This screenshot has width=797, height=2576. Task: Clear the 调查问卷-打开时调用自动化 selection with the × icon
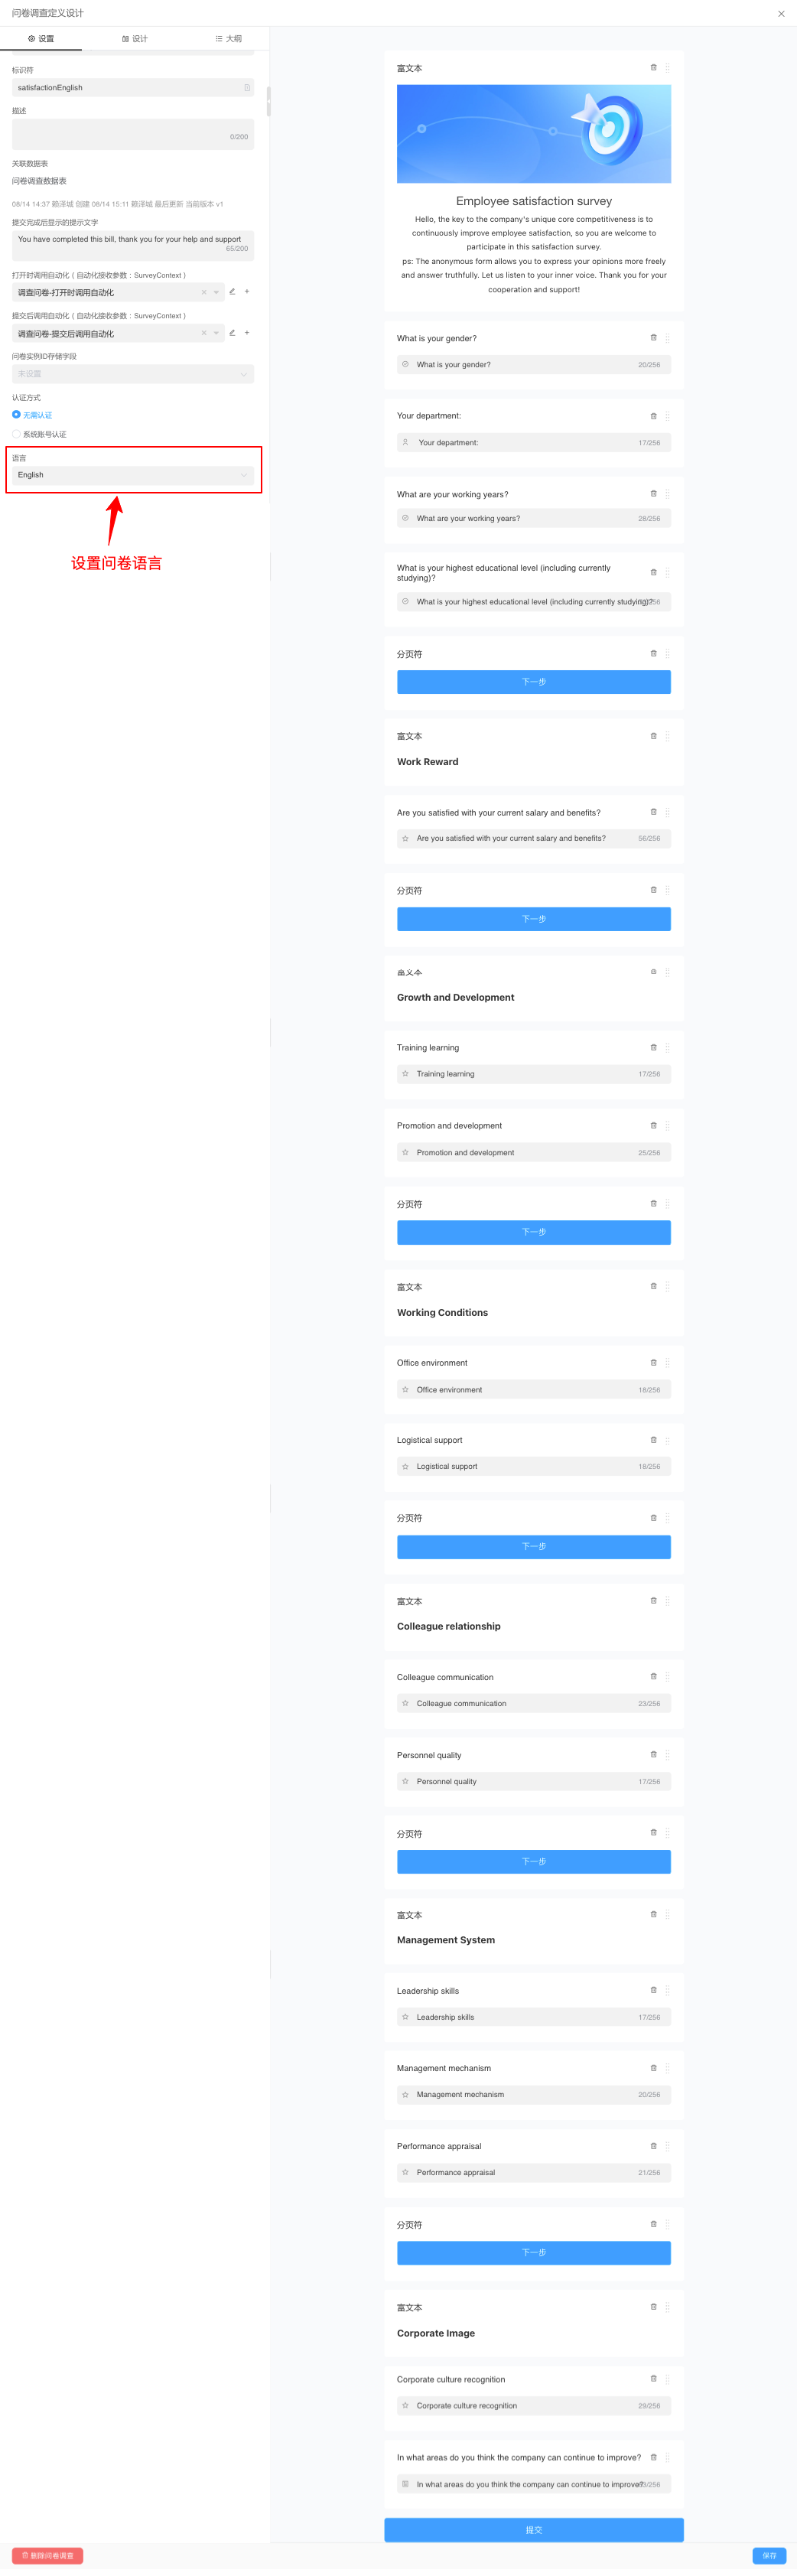coord(204,292)
